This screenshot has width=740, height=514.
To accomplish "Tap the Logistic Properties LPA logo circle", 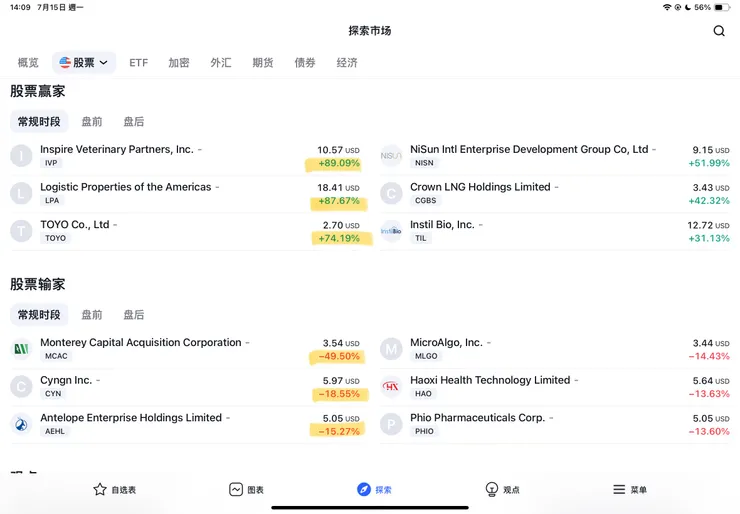I will click(21, 194).
